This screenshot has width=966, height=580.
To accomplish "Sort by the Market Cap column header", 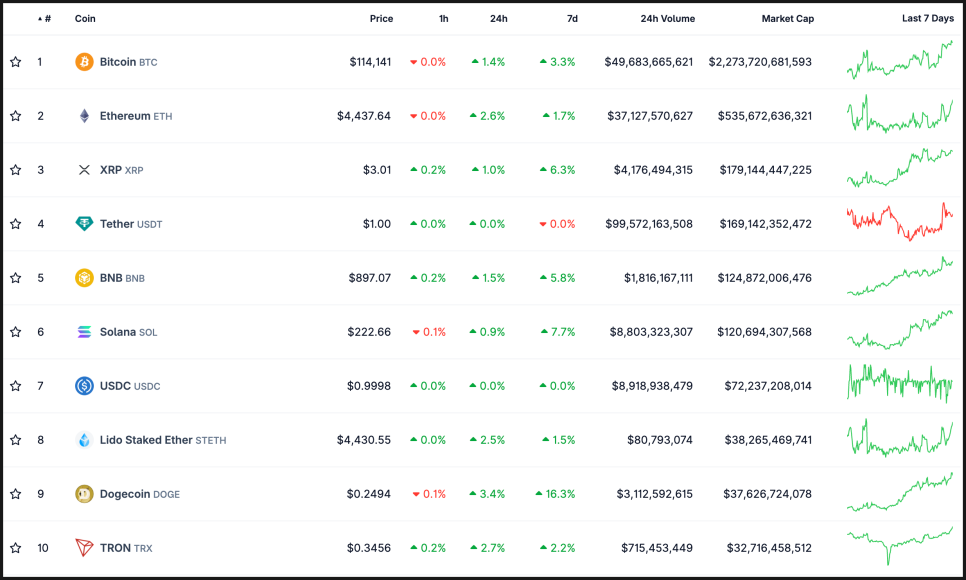I will 788,18.
